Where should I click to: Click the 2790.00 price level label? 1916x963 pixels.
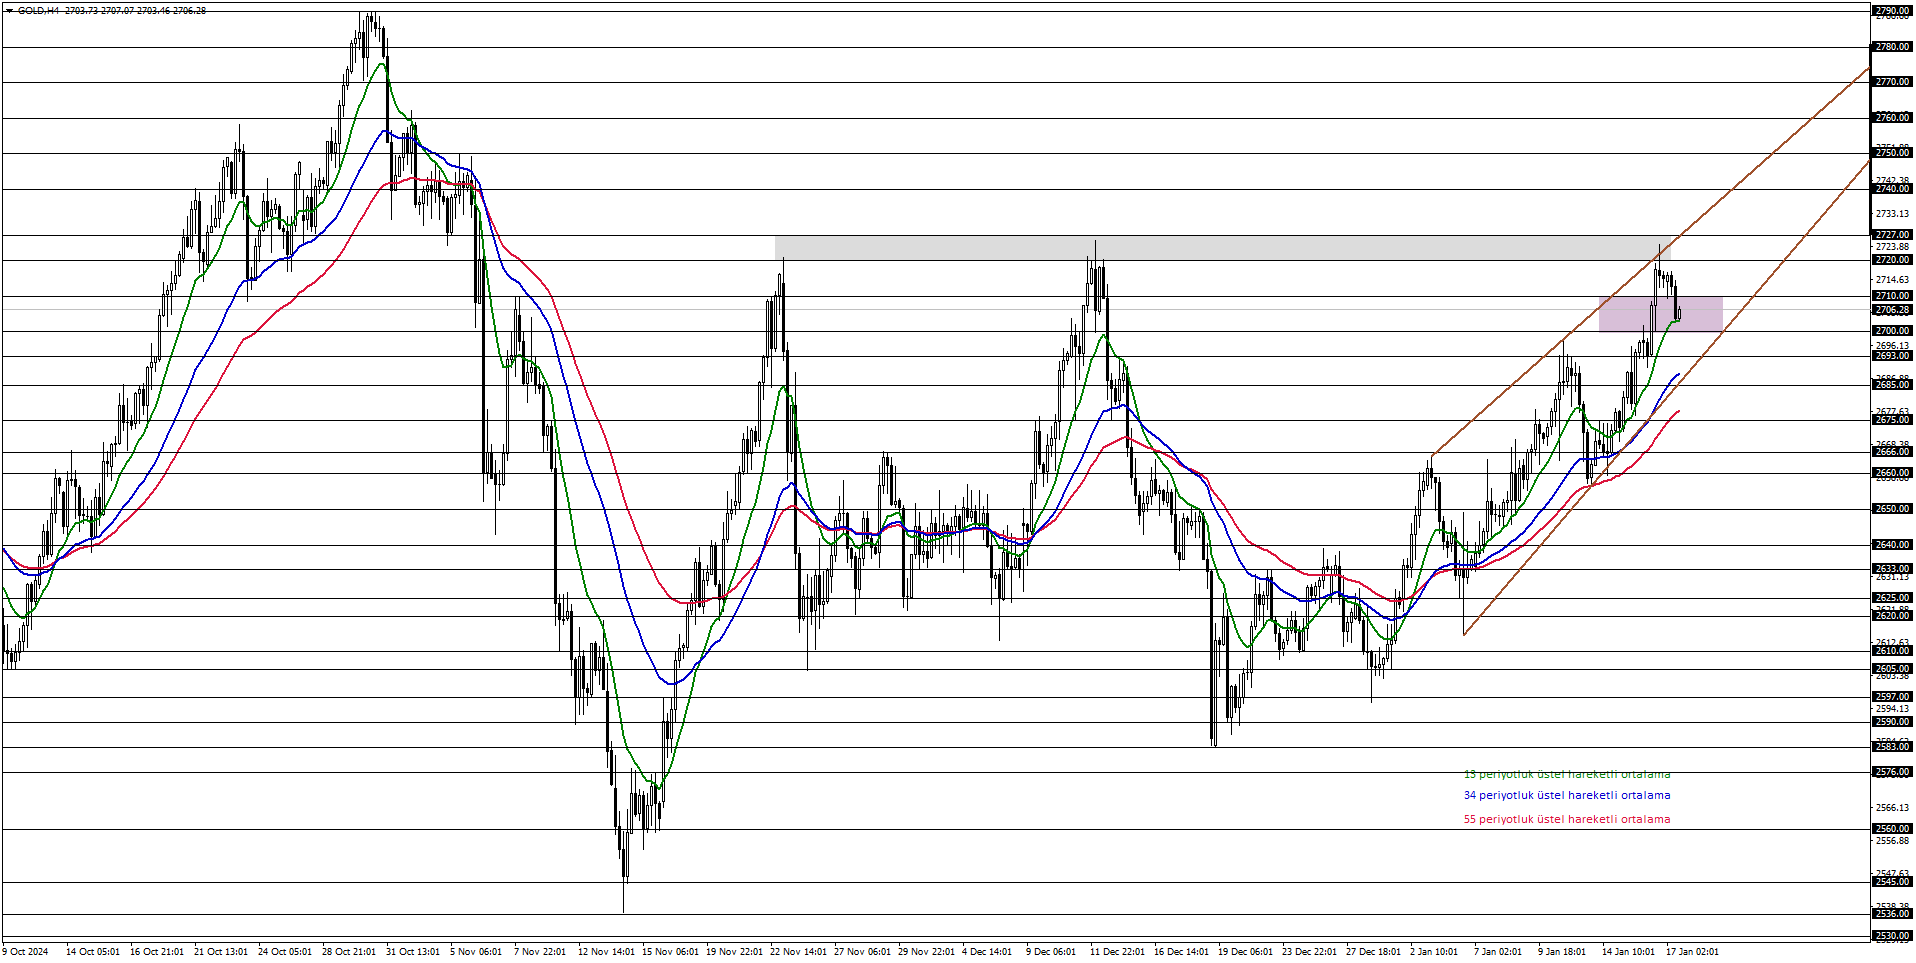click(1893, 12)
